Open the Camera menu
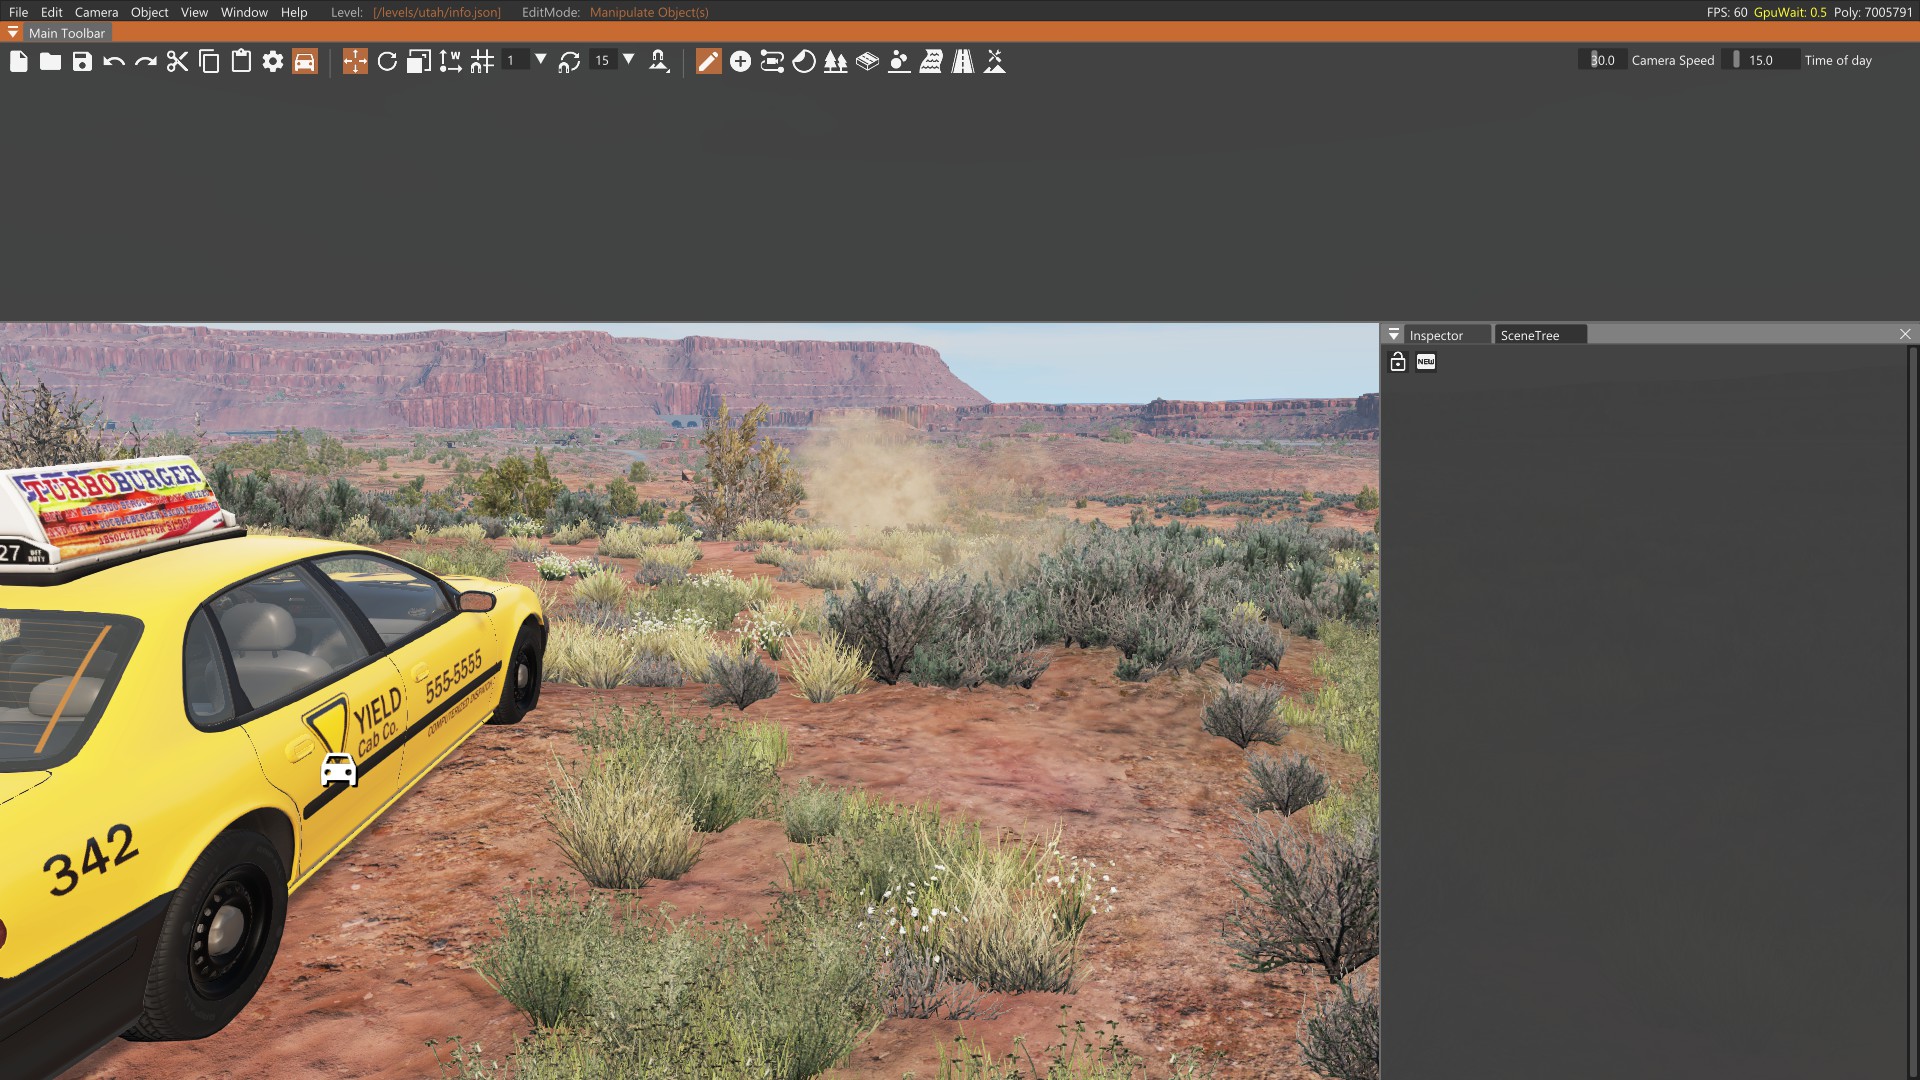The width and height of the screenshot is (1920, 1080). point(96,12)
